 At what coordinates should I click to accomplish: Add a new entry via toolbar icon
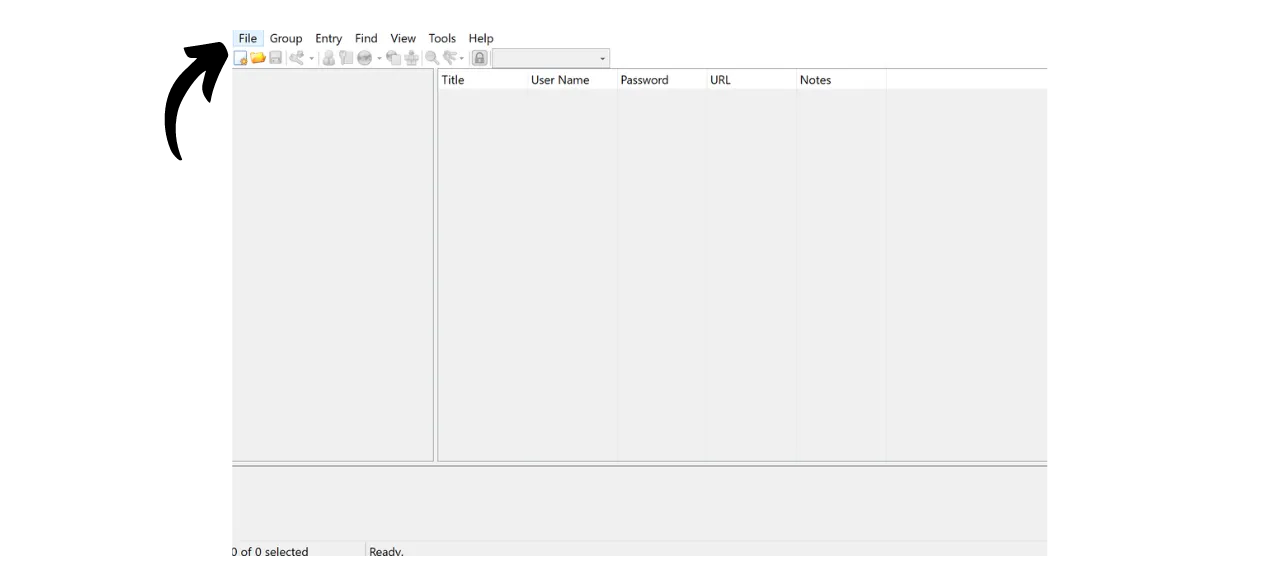pyautogui.click(x=297, y=58)
